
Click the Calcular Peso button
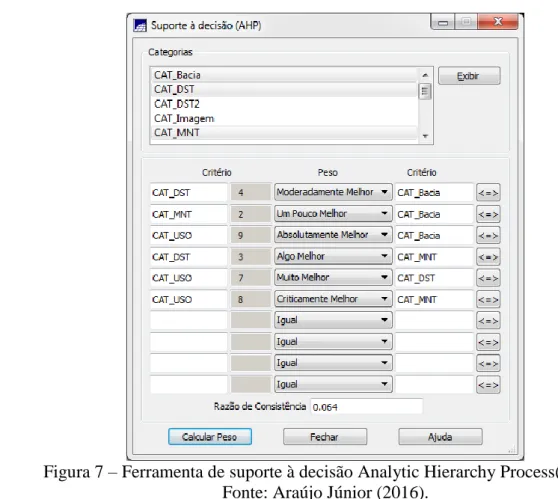(210, 437)
